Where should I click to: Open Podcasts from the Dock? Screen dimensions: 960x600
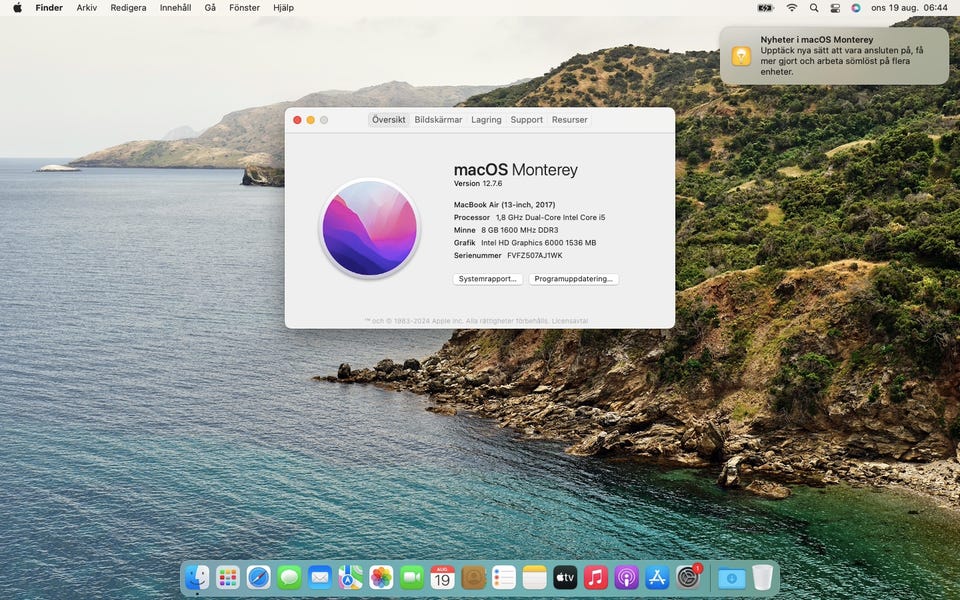pyautogui.click(x=626, y=577)
